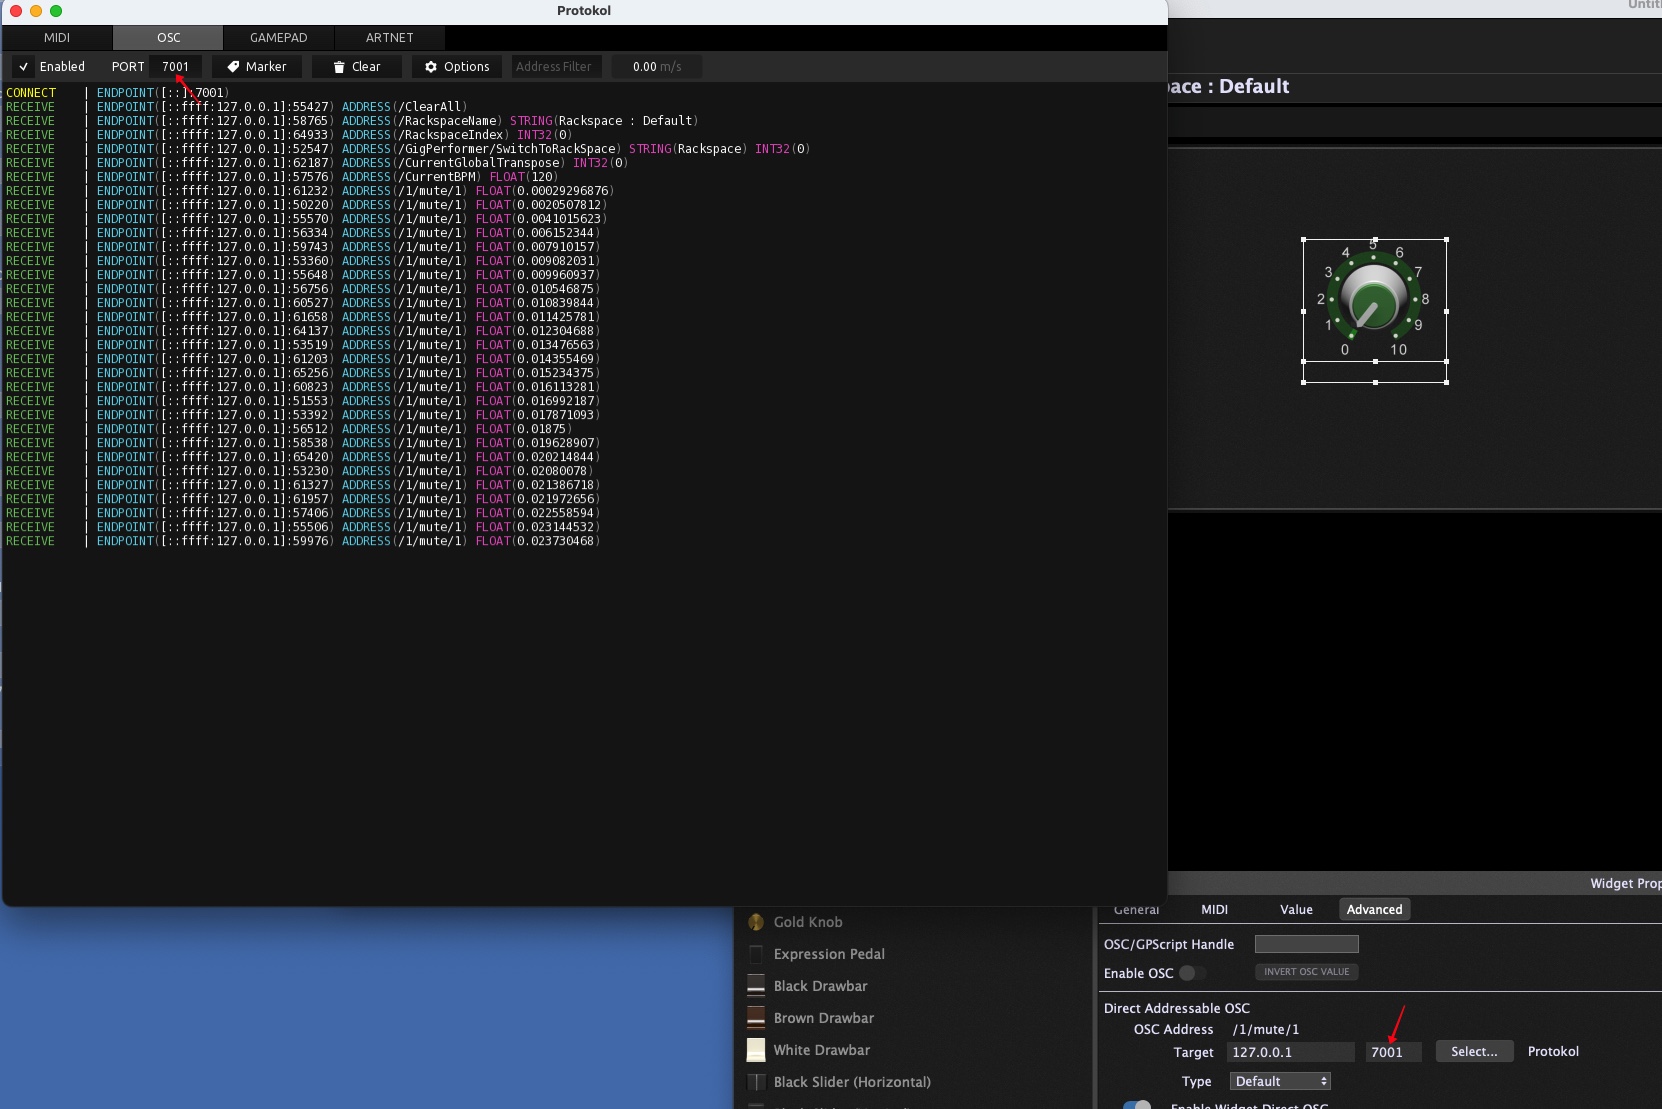This screenshot has height=1109, width=1662.
Task: Click the OSC Address value /1/mute/1
Action: tap(1265, 1029)
